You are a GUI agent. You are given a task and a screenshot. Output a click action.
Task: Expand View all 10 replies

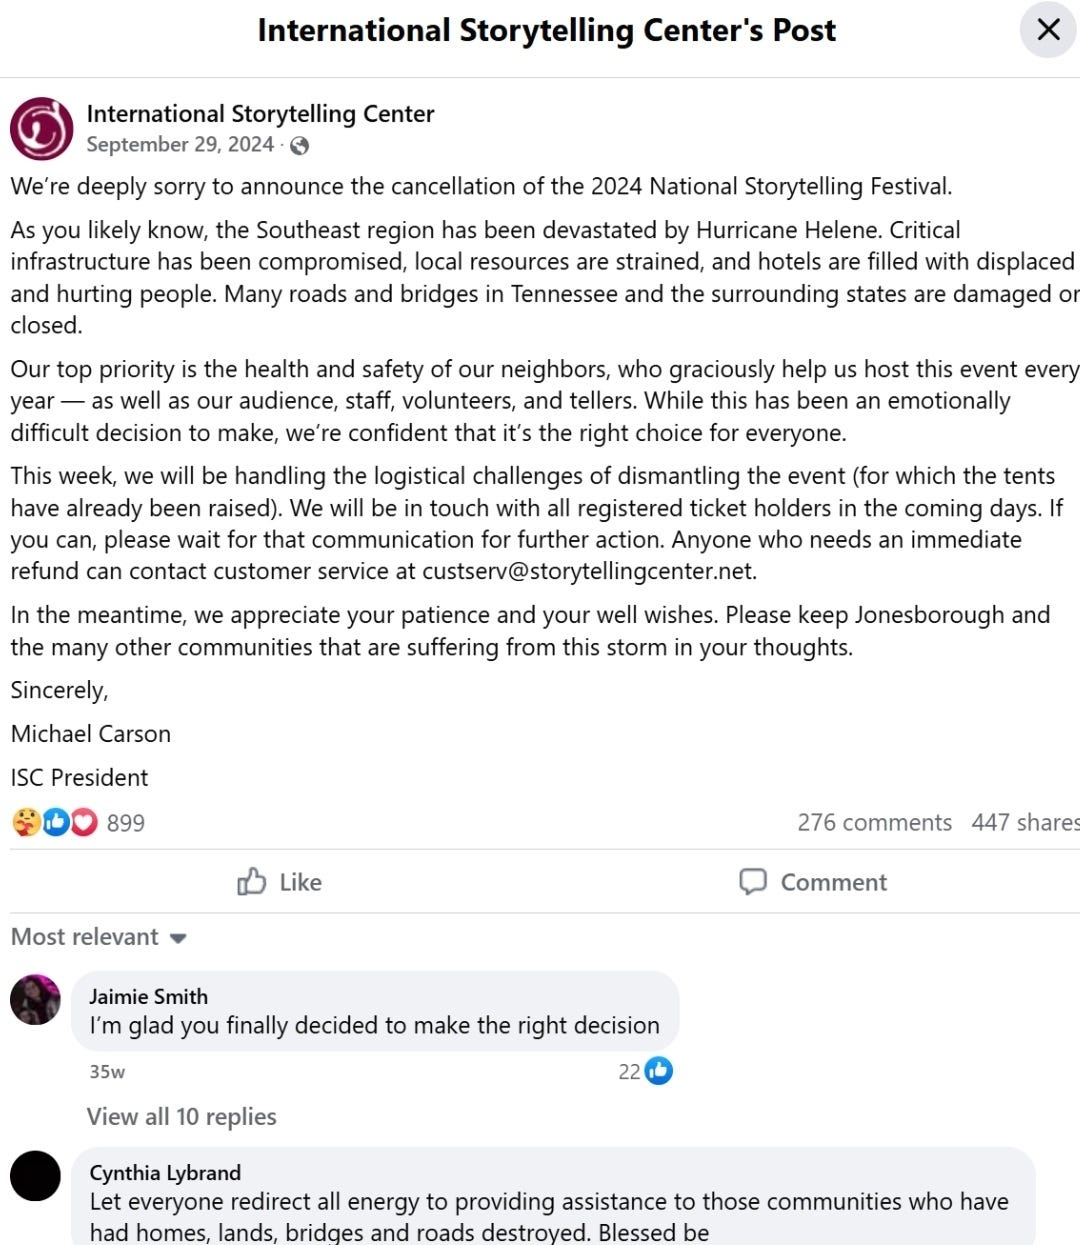pyautogui.click(x=181, y=1117)
